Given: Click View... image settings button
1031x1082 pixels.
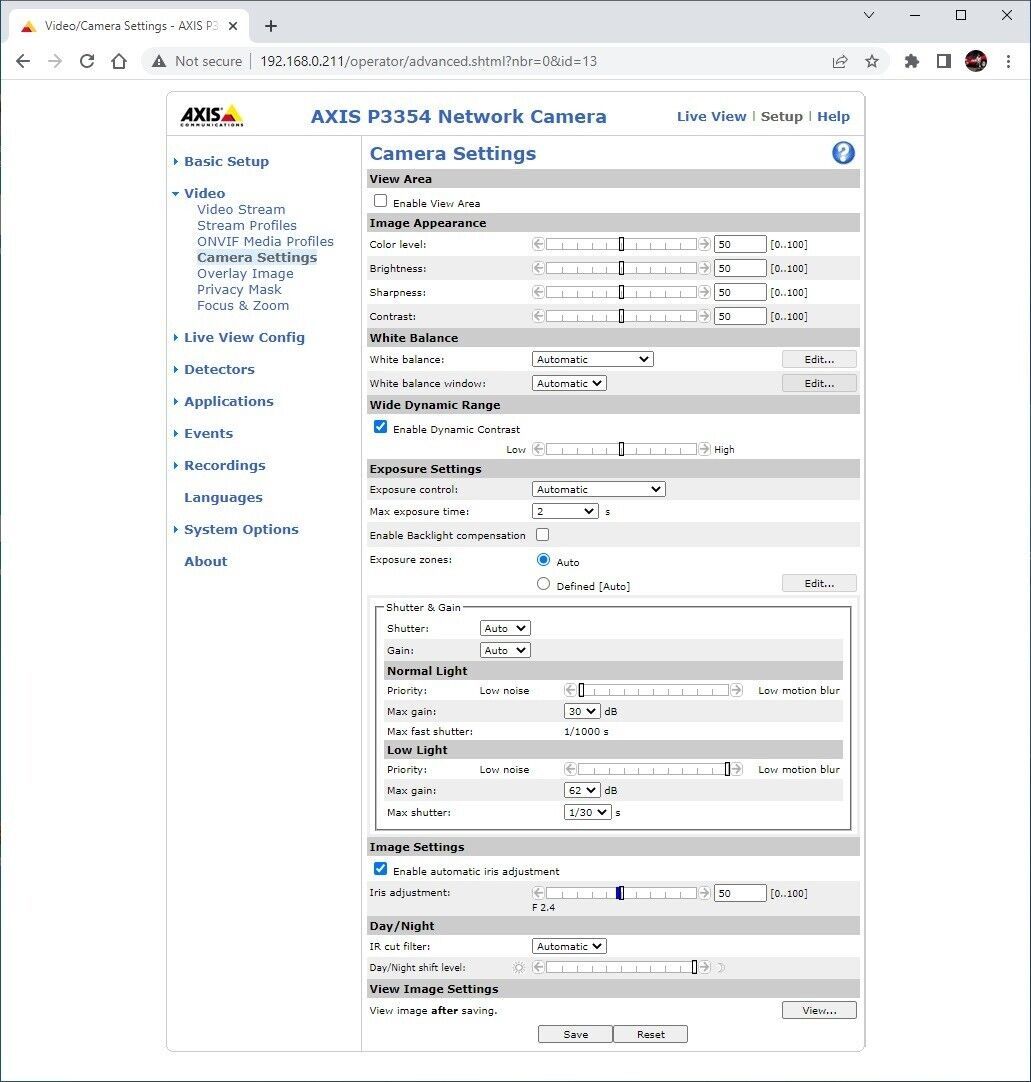Looking at the screenshot, I should pos(819,1010).
